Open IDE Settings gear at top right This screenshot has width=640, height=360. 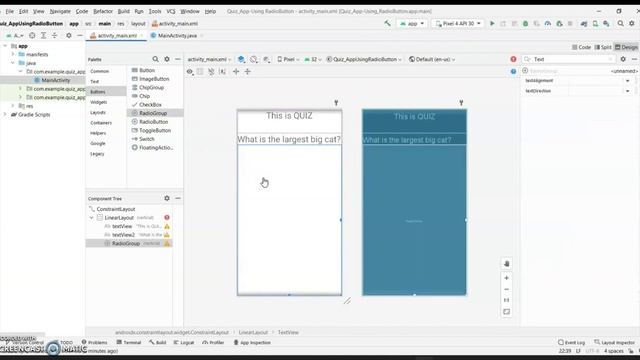(631, 24)
